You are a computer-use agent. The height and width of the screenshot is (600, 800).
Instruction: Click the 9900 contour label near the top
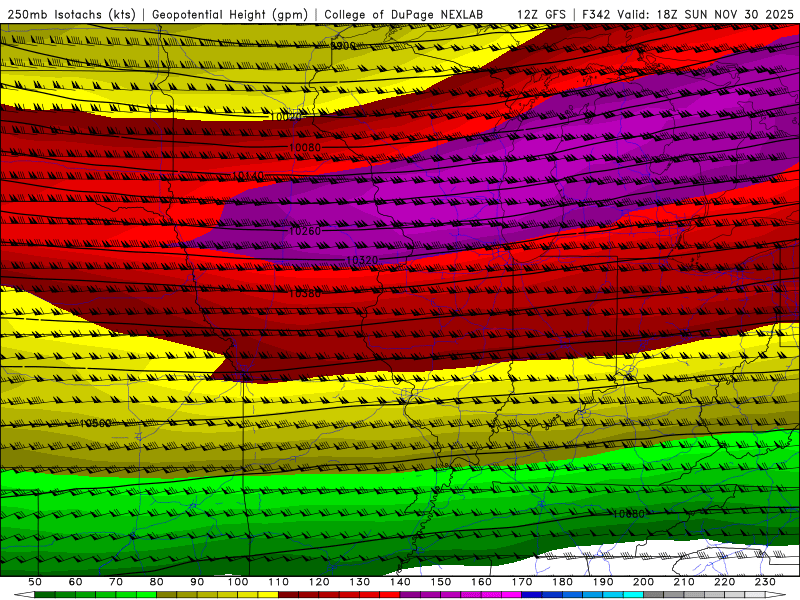pos(343,45)
